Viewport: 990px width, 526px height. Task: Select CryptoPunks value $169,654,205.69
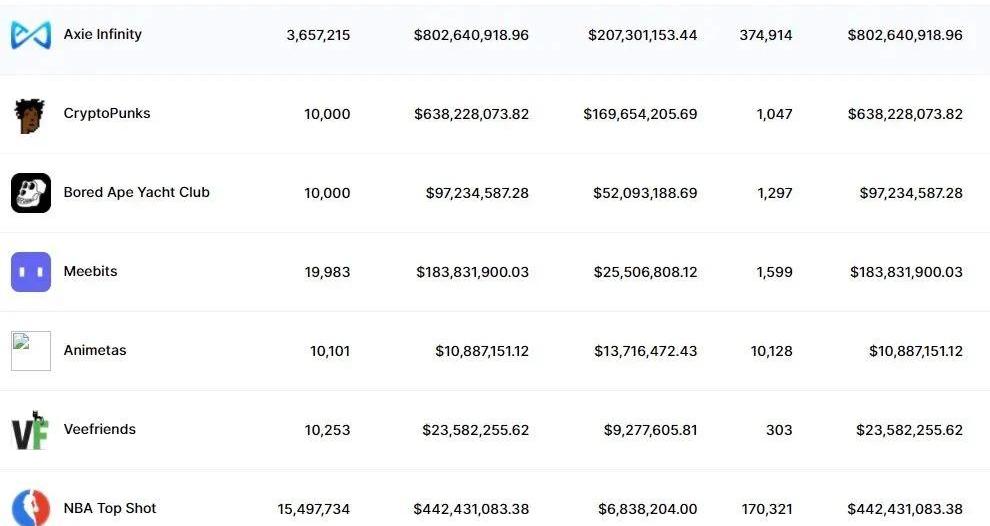click(640, 114)
